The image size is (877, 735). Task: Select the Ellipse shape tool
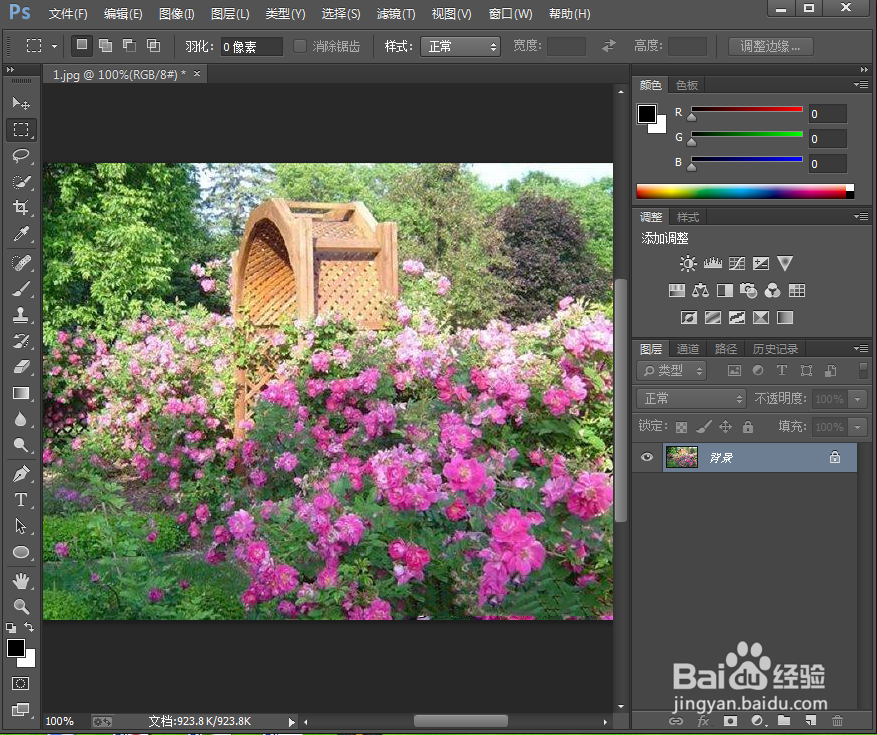coord(21,552)
